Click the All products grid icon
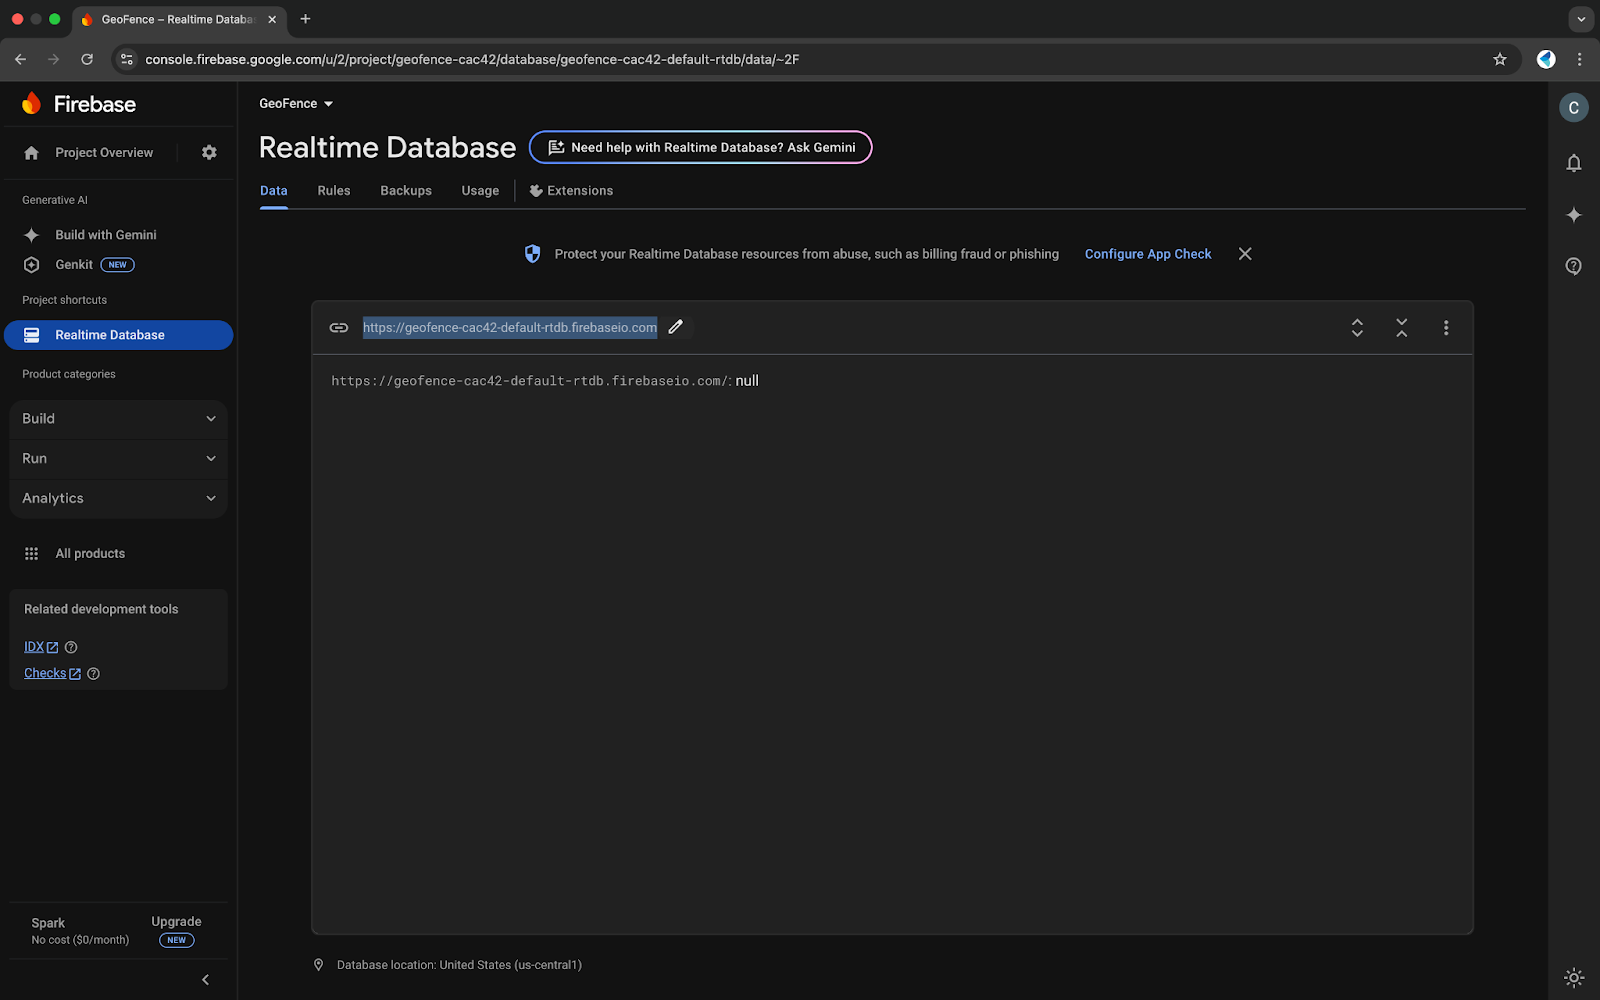The width and height of the screenshot is (1600, 1000). click(31, 554)
